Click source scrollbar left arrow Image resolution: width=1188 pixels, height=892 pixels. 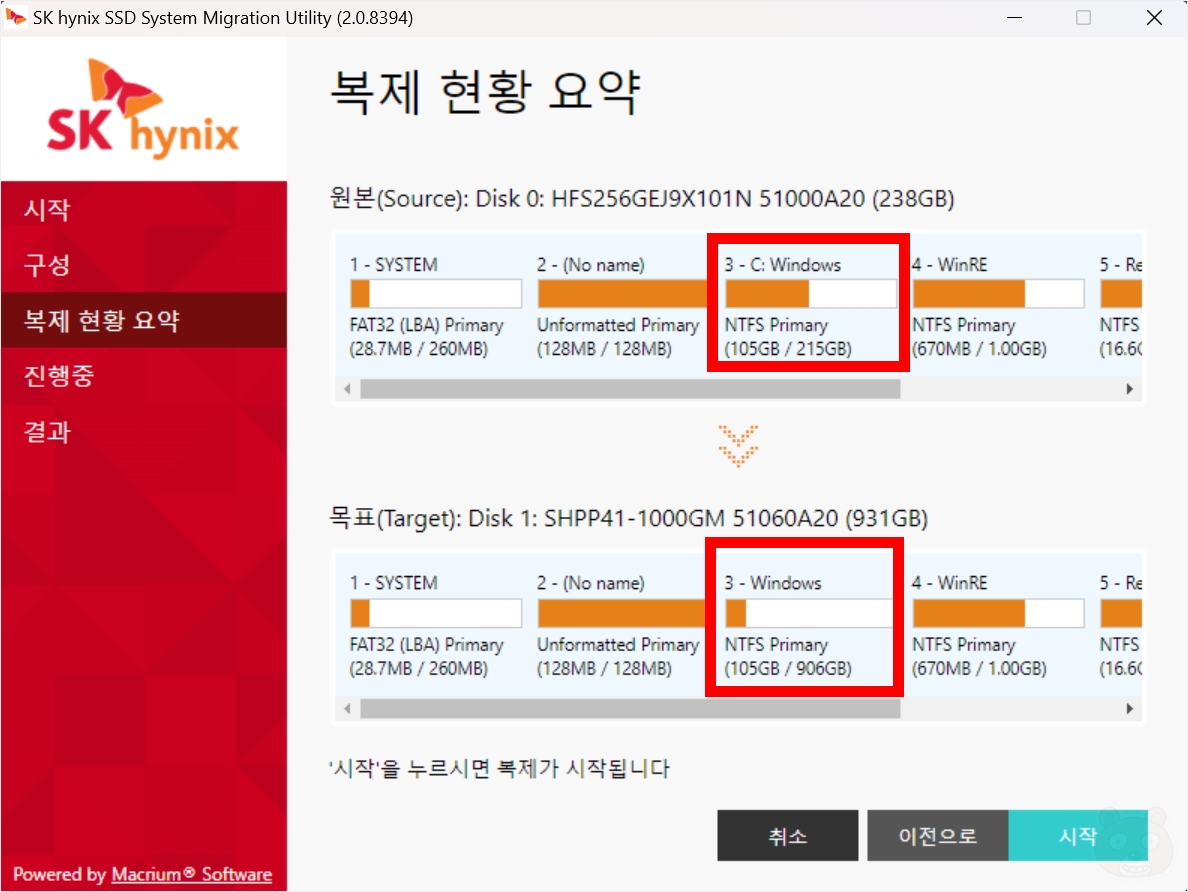click(x=347, y=389)
